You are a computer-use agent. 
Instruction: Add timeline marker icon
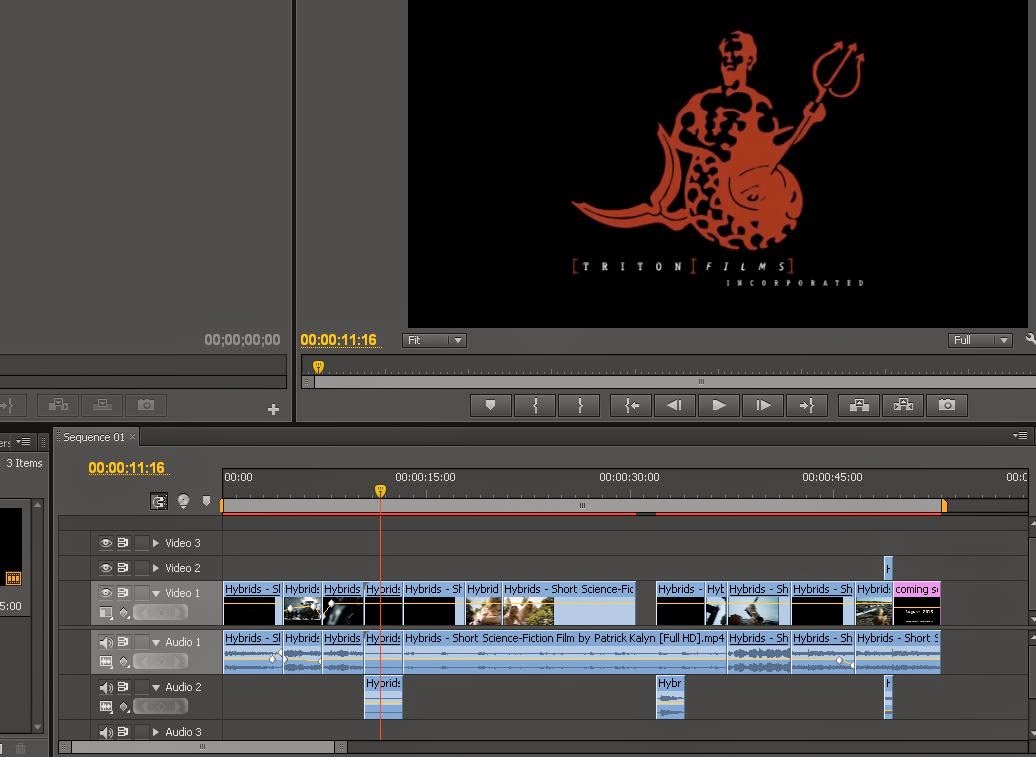206,501
